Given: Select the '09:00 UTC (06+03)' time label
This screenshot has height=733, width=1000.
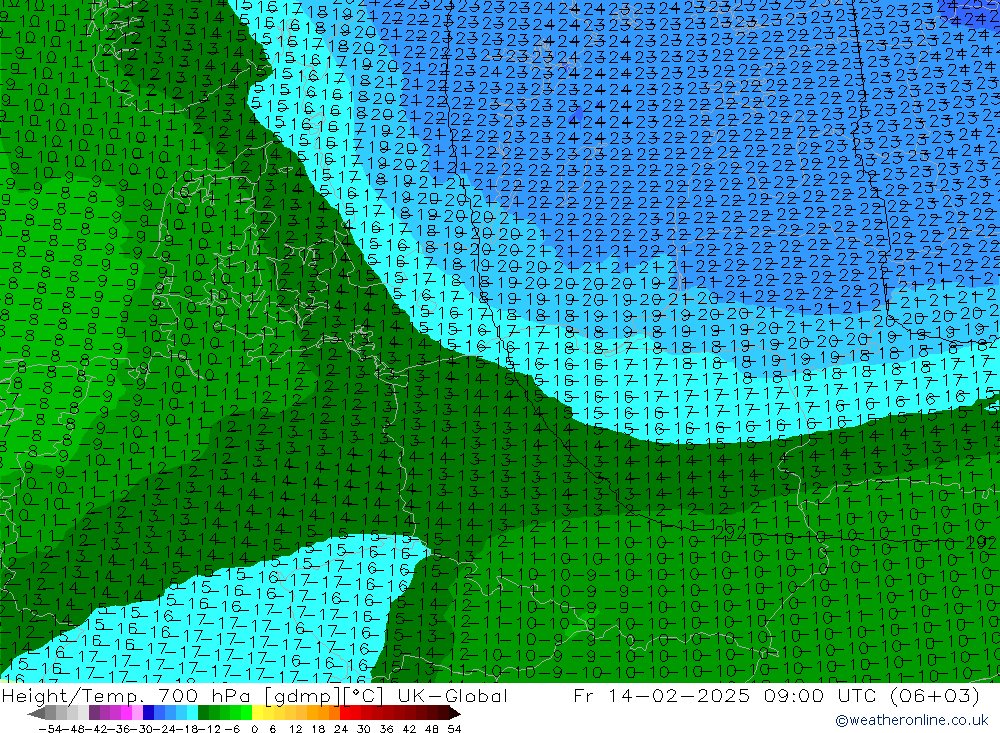Looking at the screenshot, I should coord(872,695).
